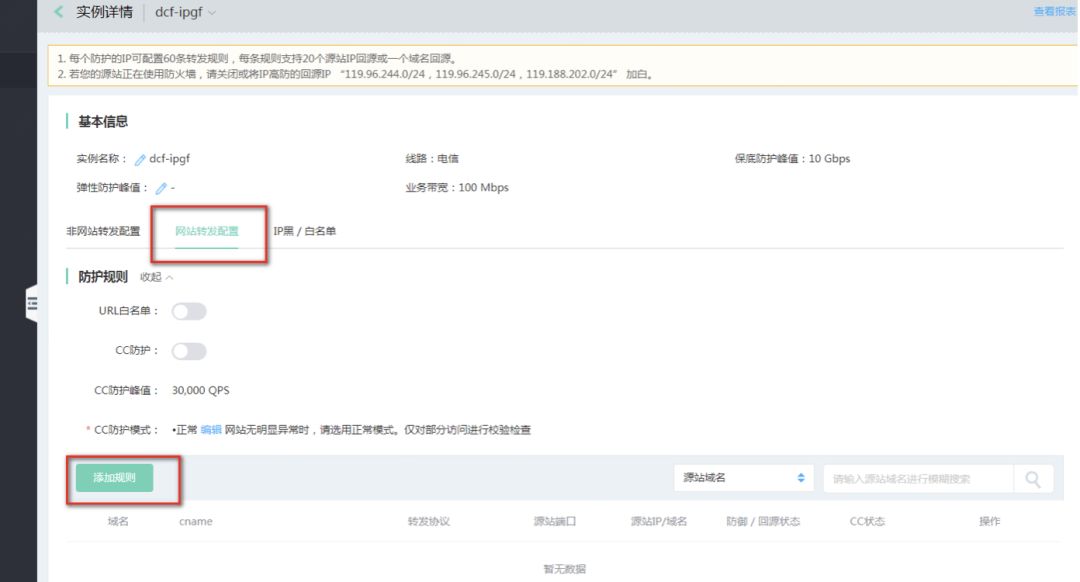Click 编辑 link for CC防护模式
The image size is (1080, 582).
pyautogui.click(x=211, y=430)
